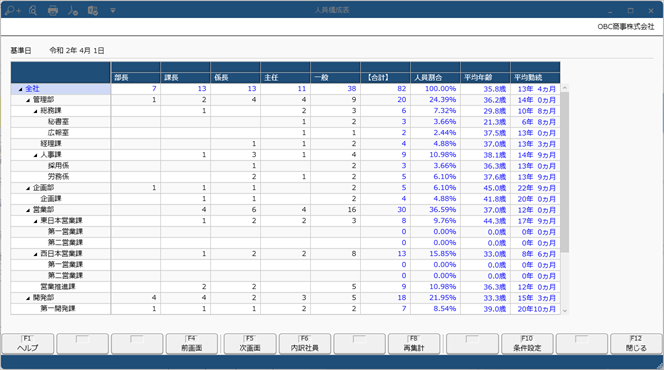Click the F1 ヘルプ button
664x370 pixels.
[x=28, y=344]
